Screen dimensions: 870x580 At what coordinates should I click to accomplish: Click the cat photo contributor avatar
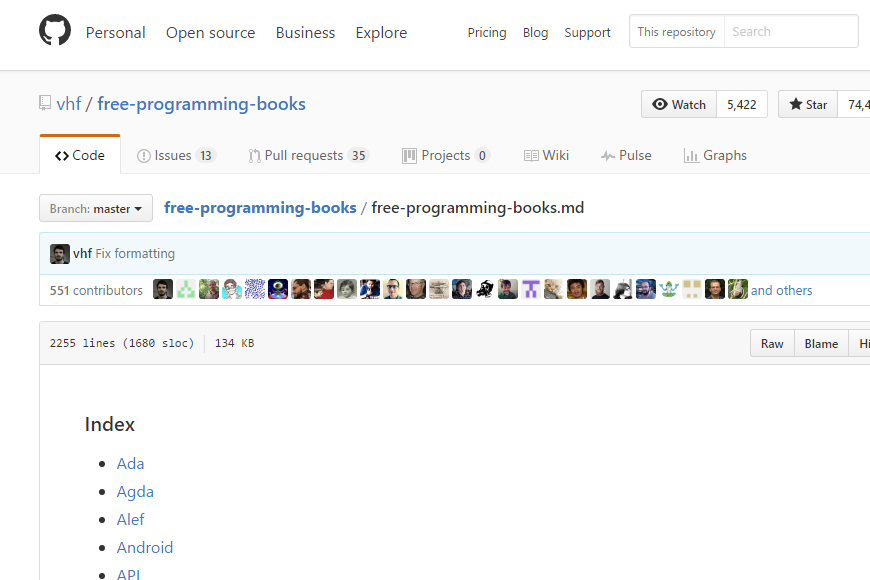[x=554, y=289]
